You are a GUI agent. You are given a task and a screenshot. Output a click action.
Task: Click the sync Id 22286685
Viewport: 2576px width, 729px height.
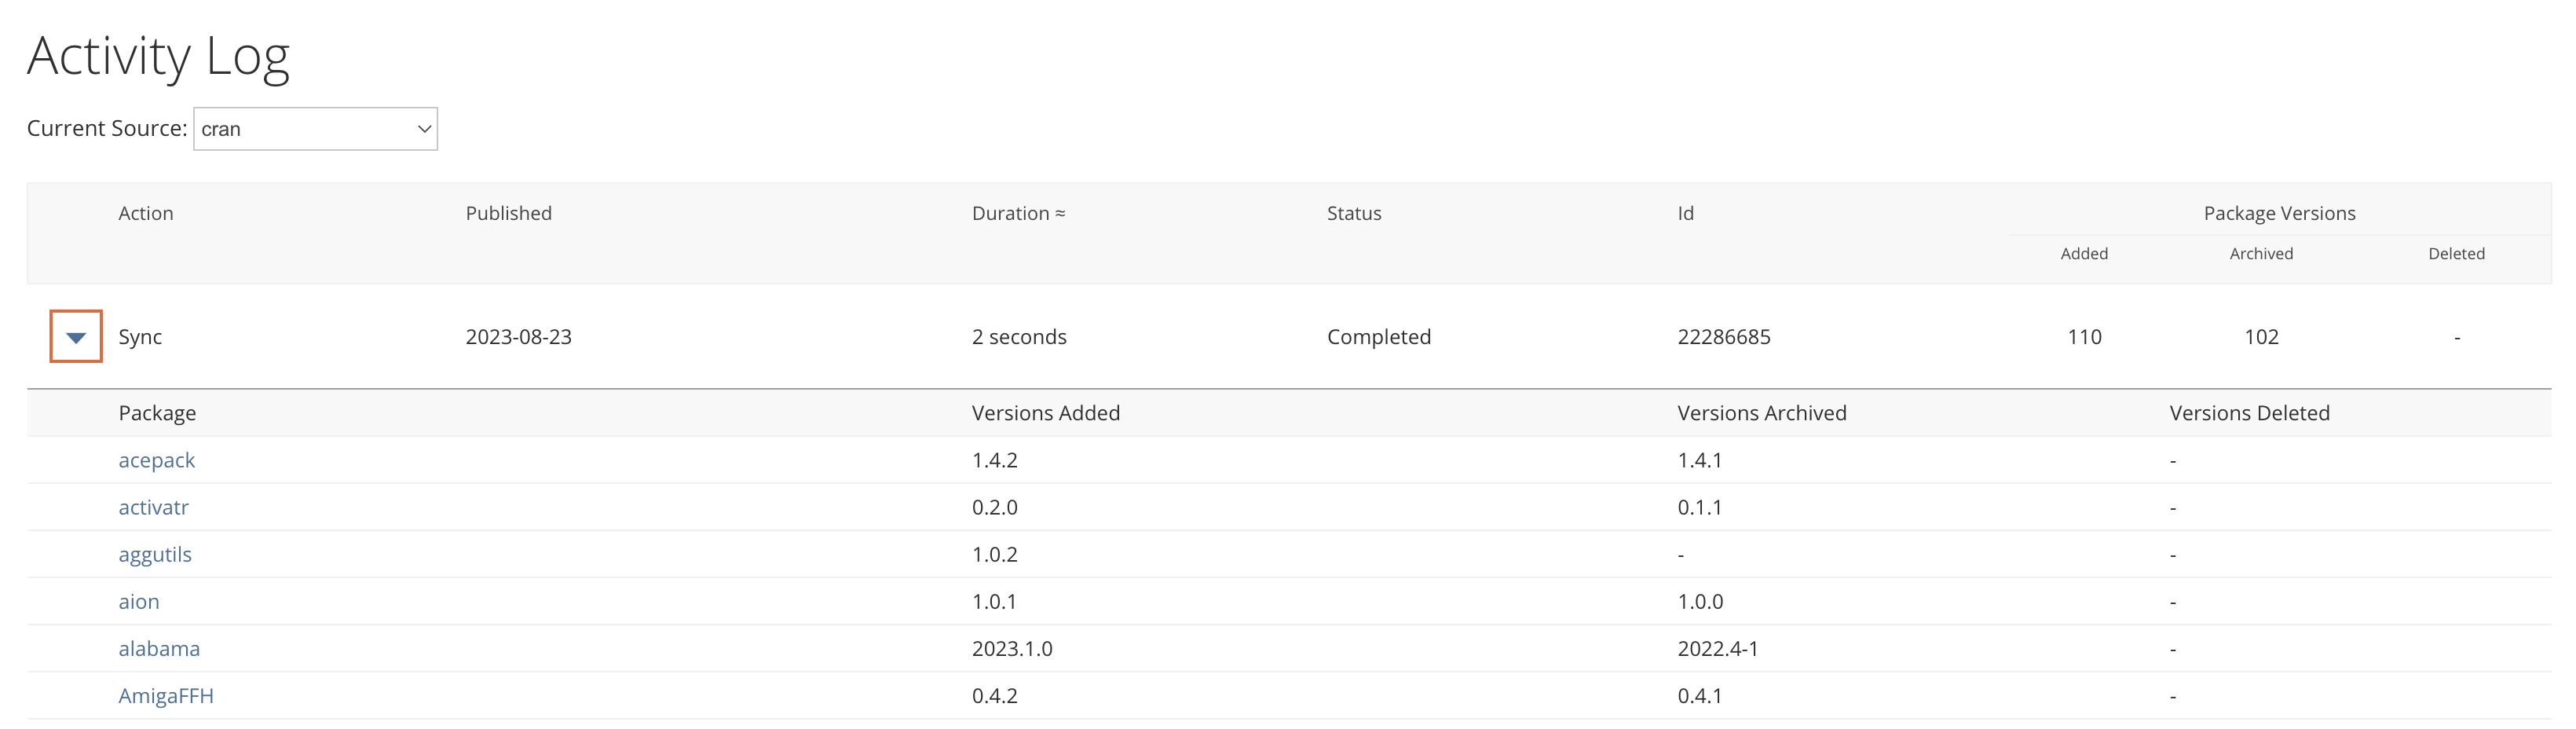(x=1723, y=337)
